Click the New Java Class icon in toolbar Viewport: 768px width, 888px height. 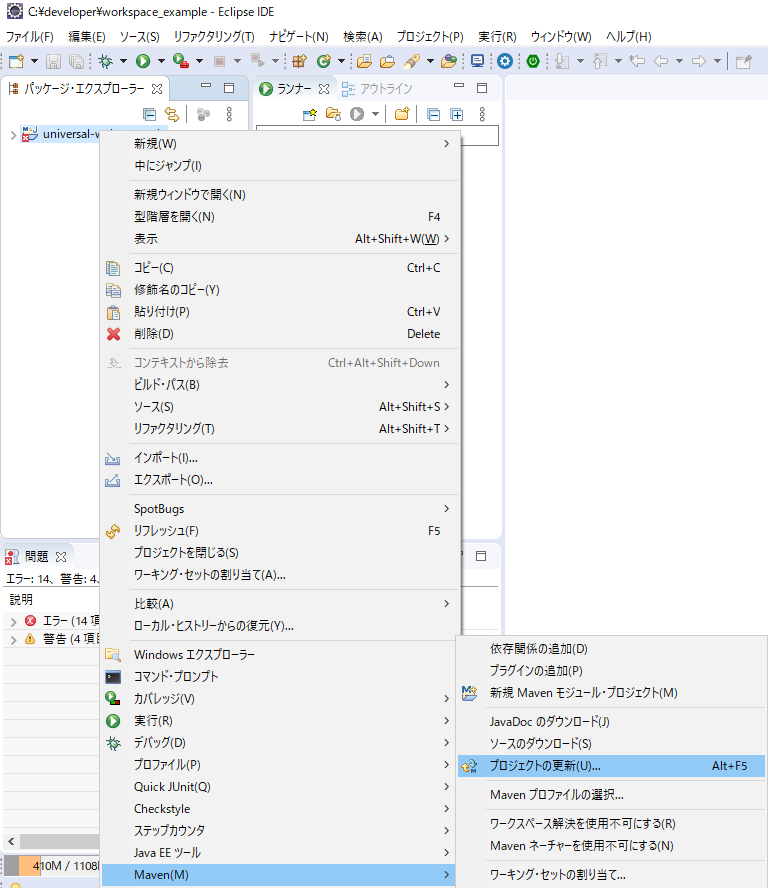pyautogui.click(x=323, y=61)
